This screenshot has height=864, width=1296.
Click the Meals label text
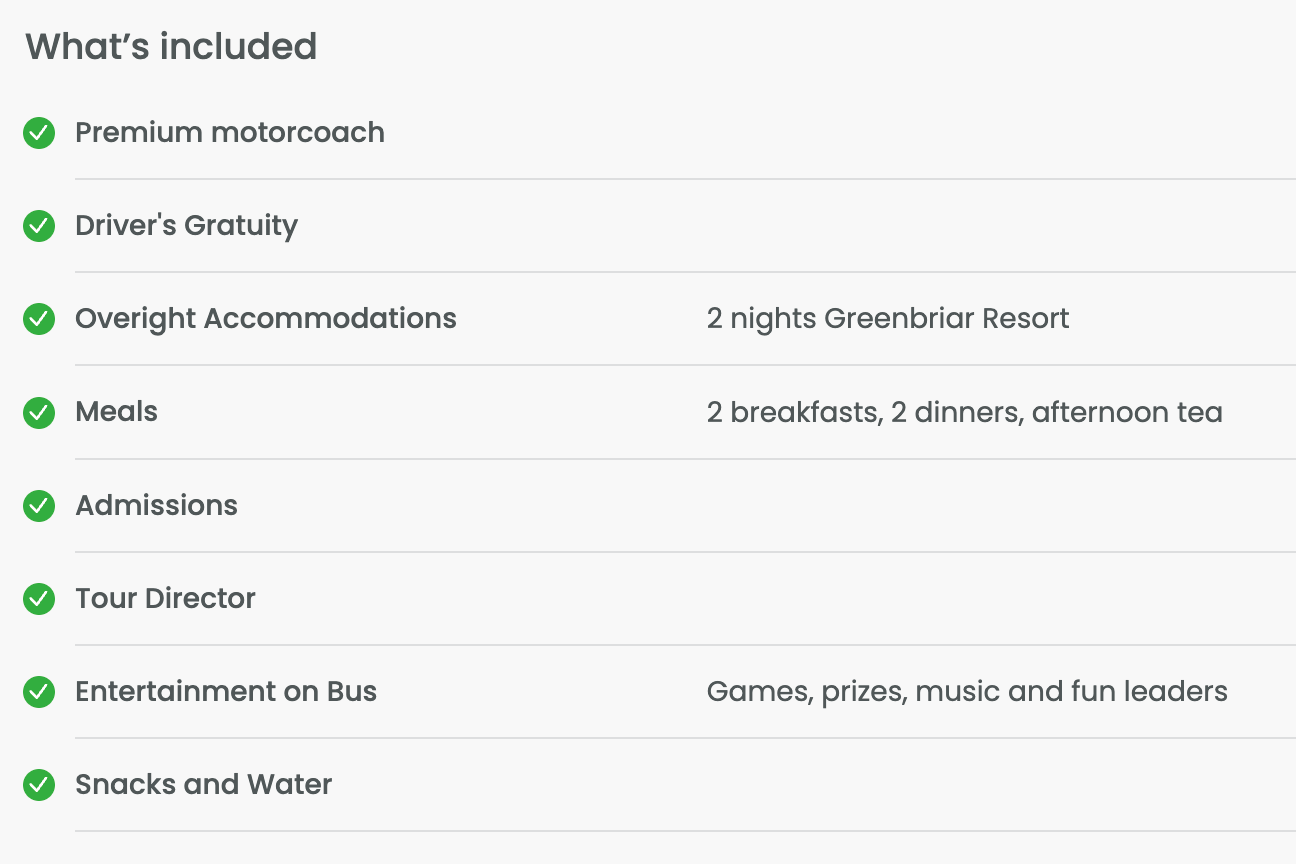[117, 412]
